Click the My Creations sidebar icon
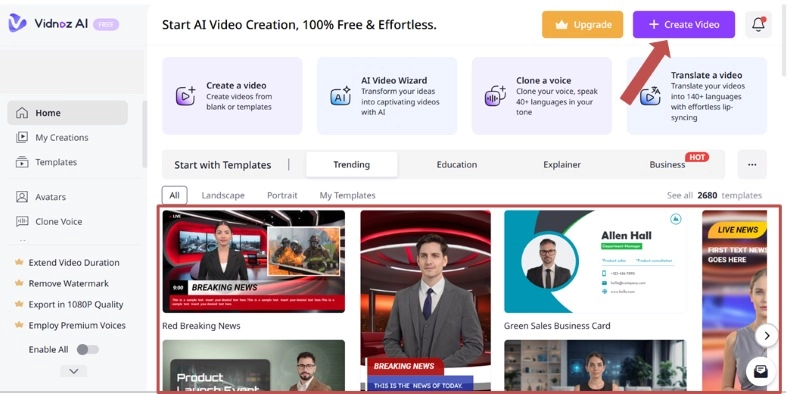800x394 pixels. (x=22, y=137)
